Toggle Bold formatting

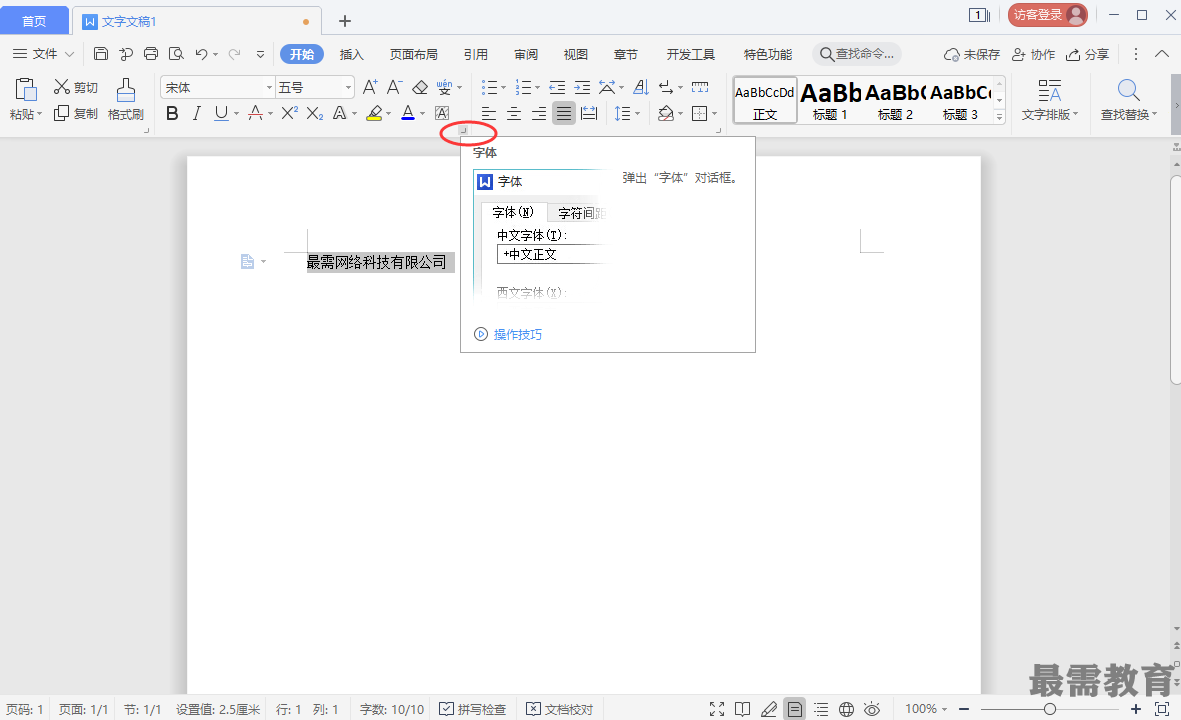[172, 113]
